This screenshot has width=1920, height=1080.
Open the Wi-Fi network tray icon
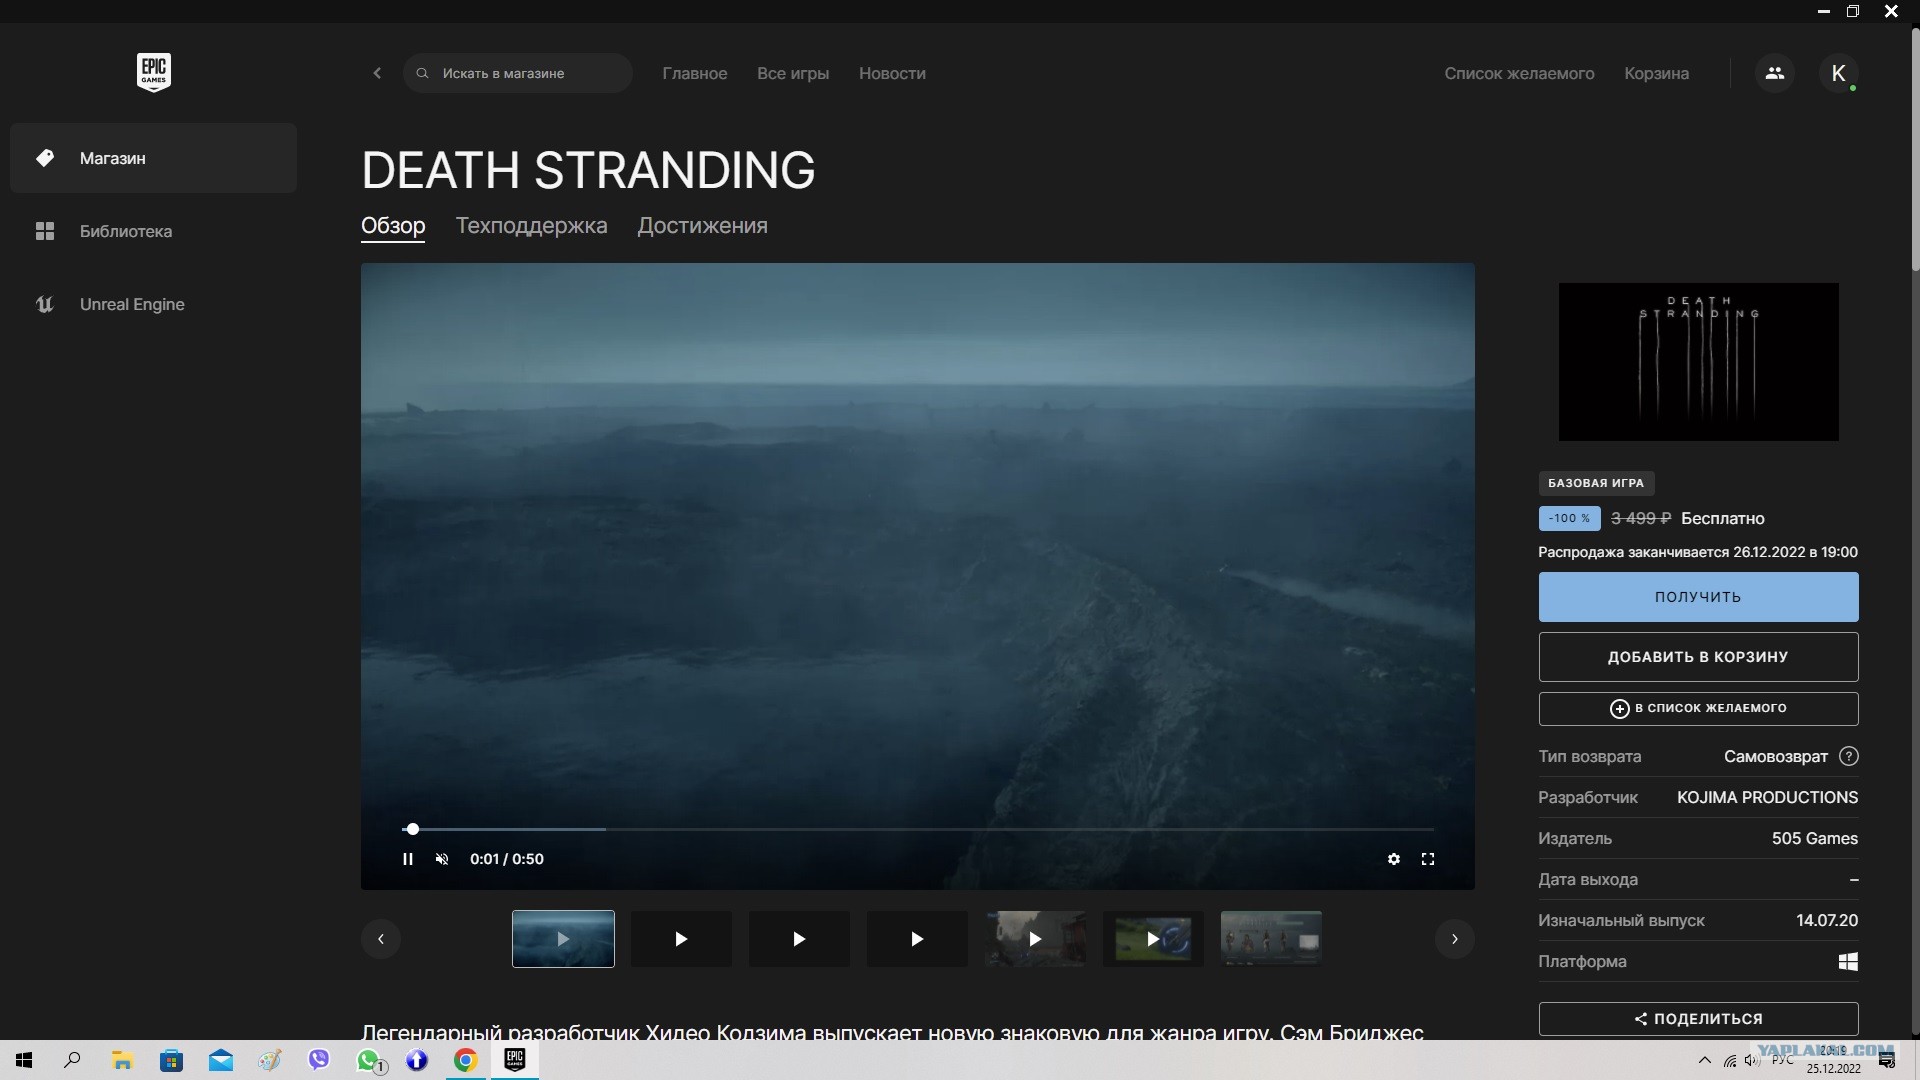click(1730, 1061)
